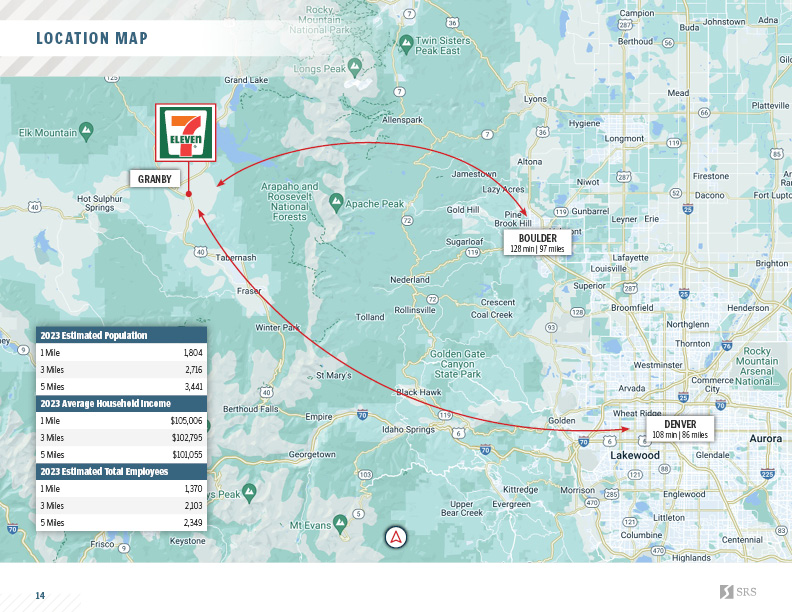Click the Interstate 70 shield near Empire

point(362,415)
